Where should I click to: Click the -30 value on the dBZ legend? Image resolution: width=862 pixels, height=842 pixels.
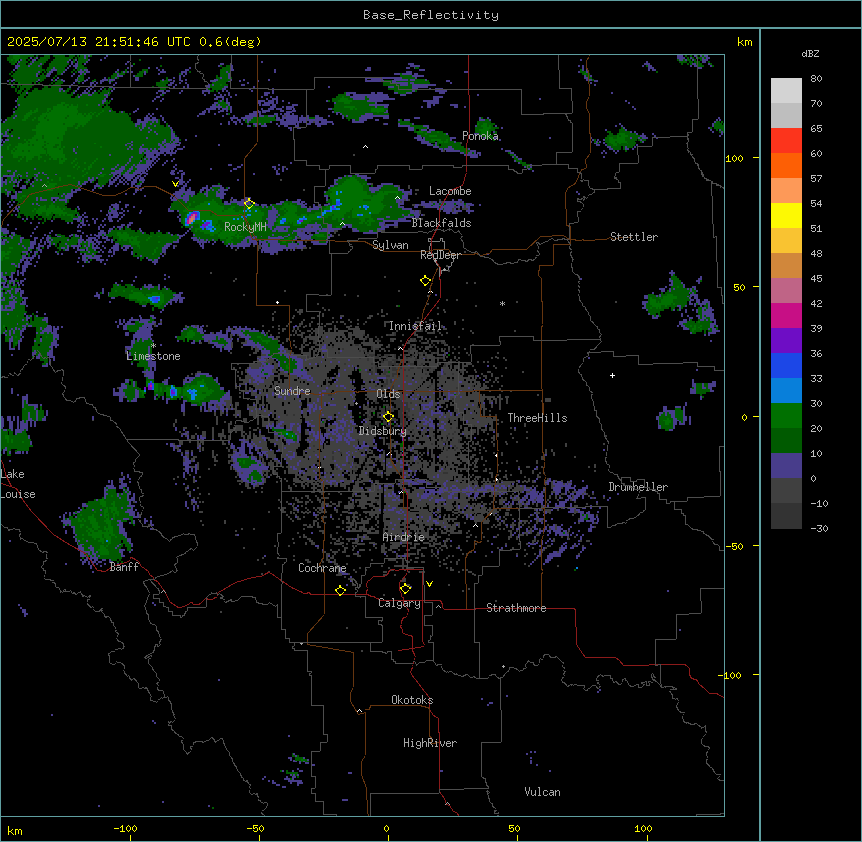click(819, 528)
